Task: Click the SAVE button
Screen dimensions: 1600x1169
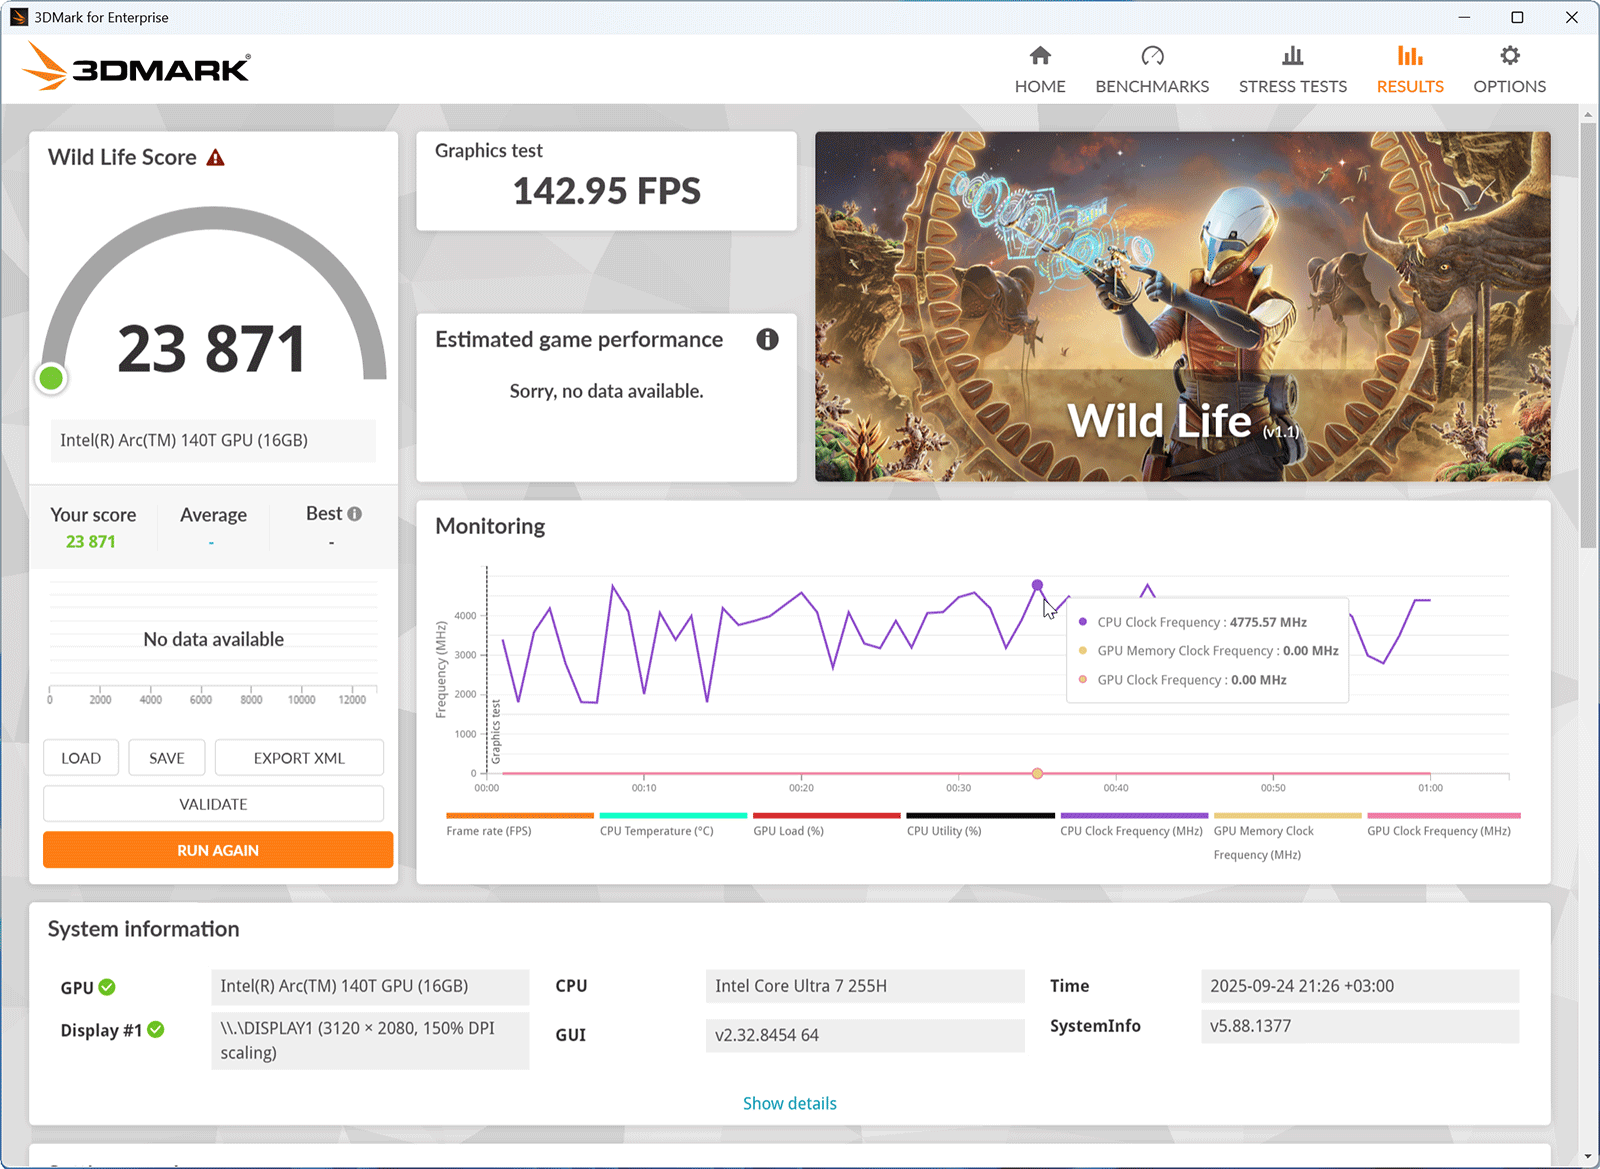Action: [x=167, y=758]
